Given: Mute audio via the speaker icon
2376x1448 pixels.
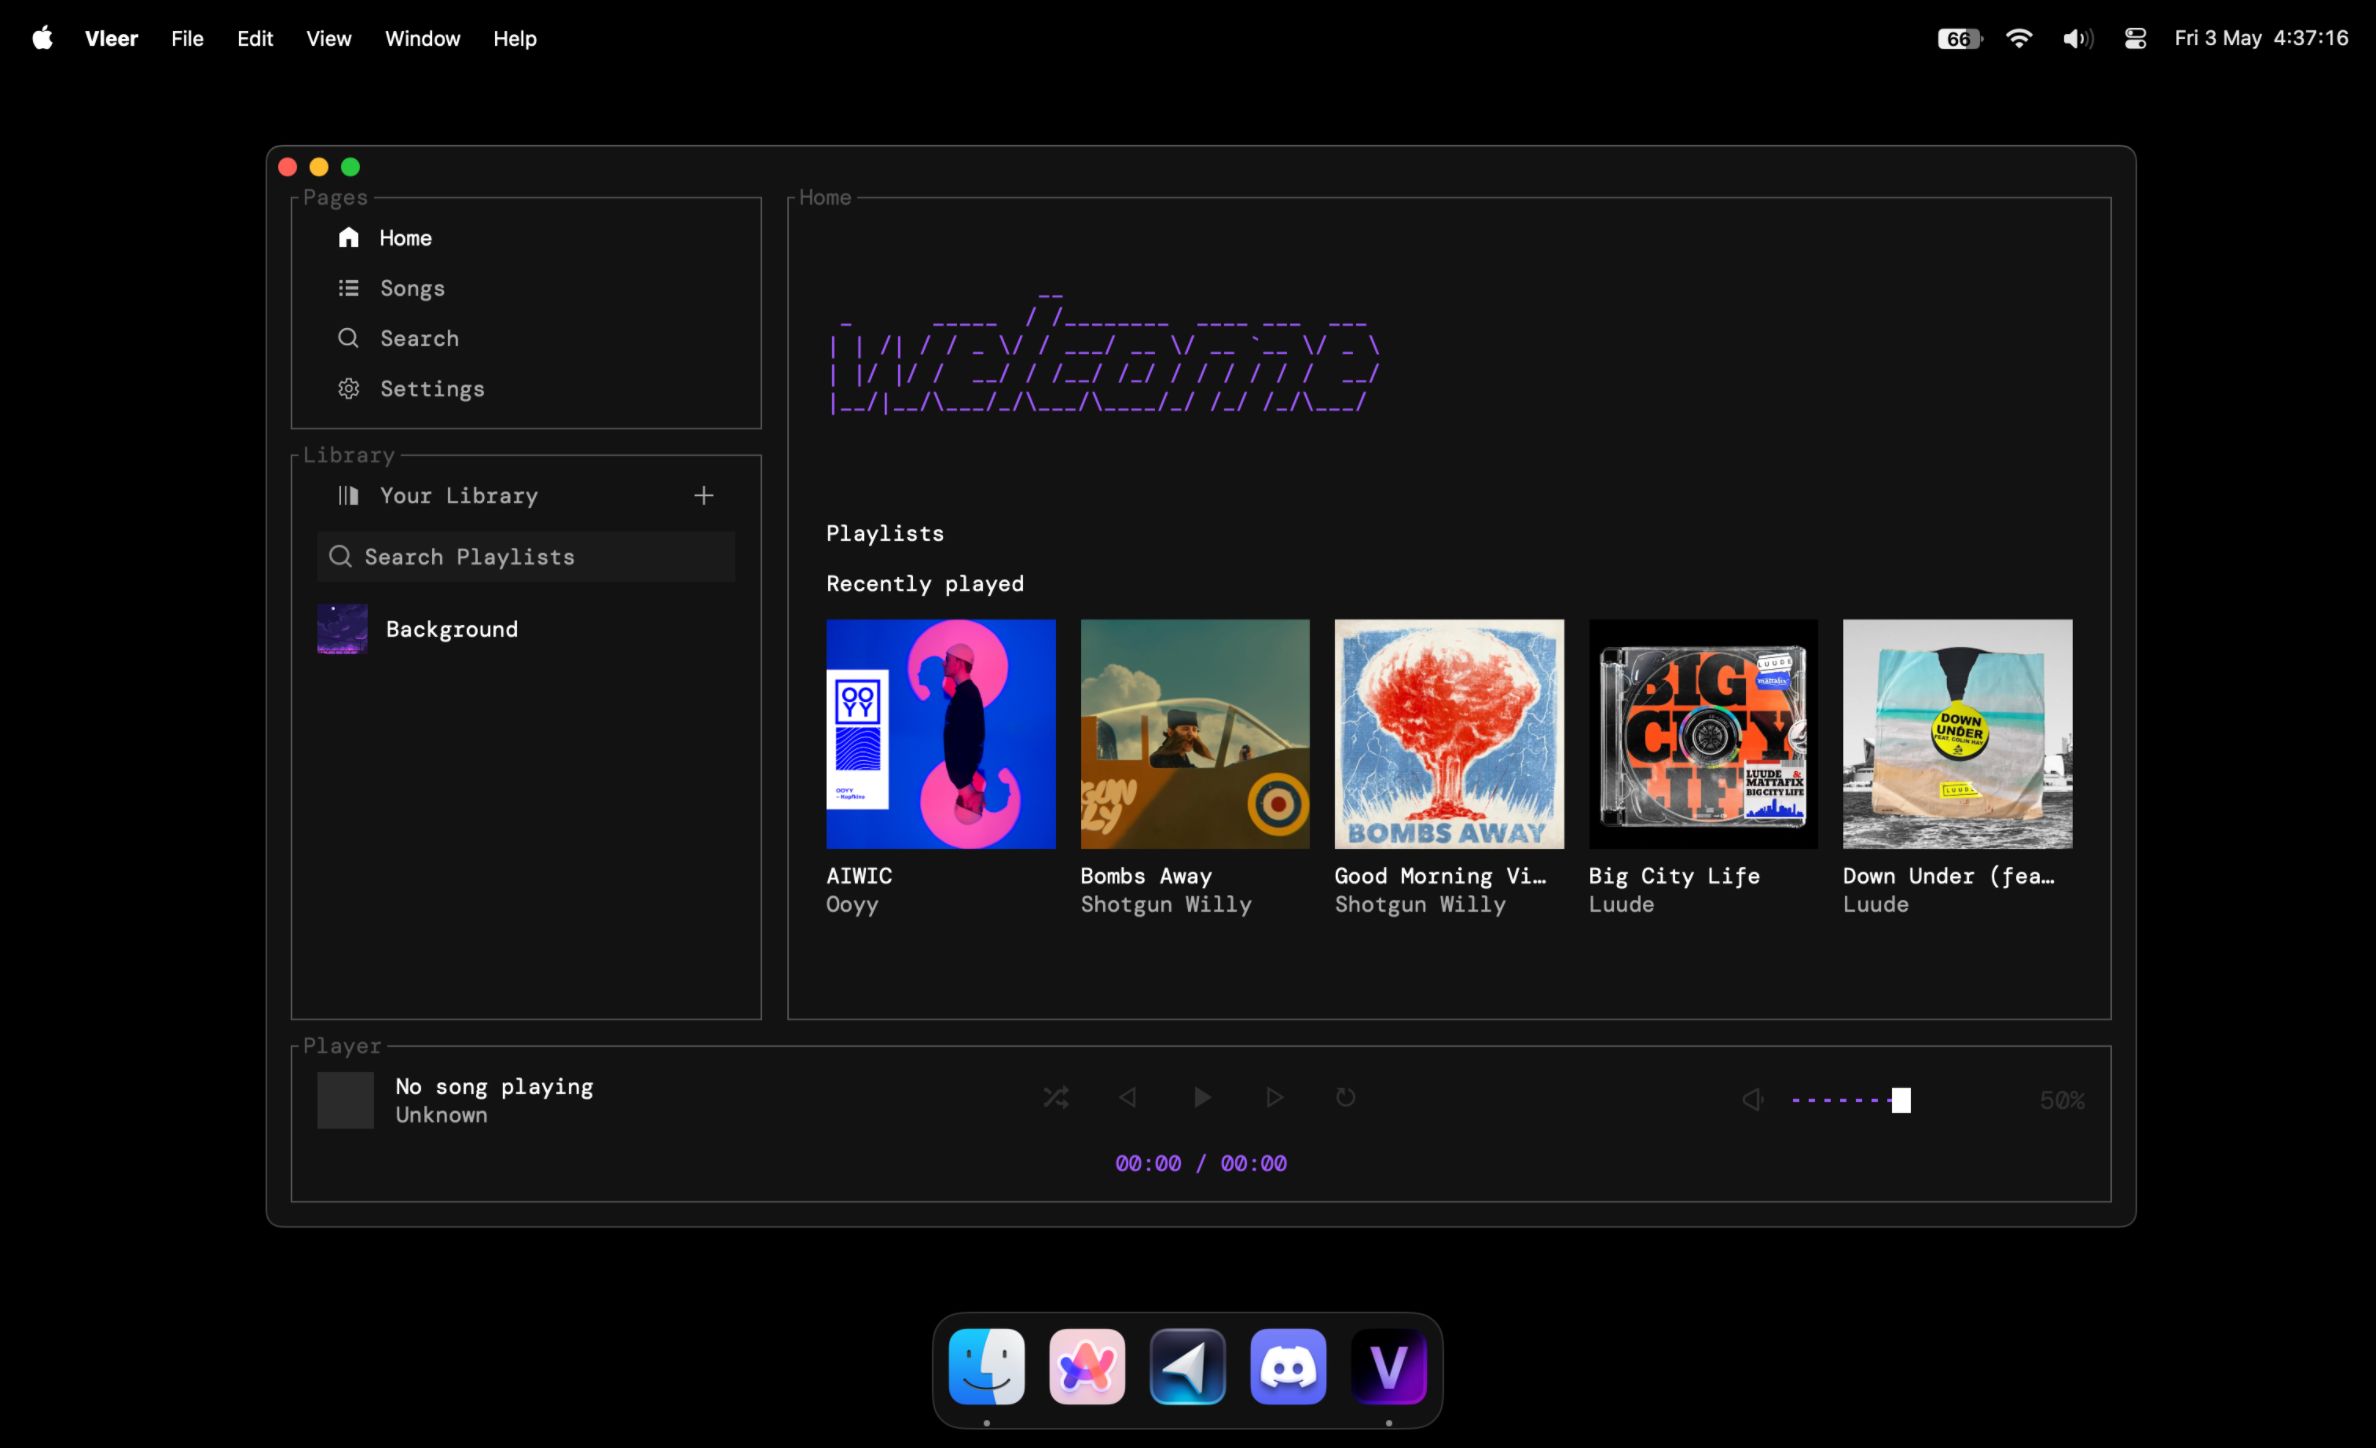Looking at the screenshot, I should click(x=1750, y=1098).
